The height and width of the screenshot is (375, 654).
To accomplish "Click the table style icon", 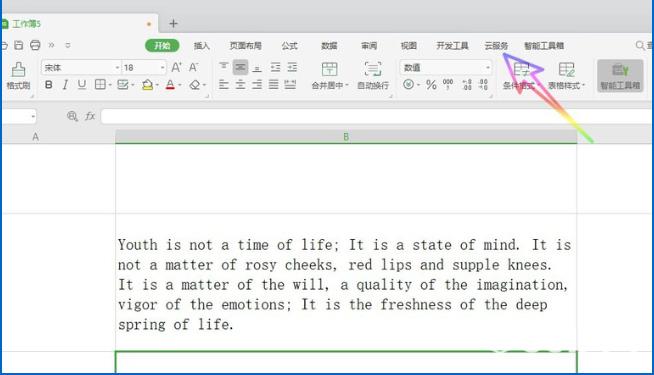I will pos(567,69).
